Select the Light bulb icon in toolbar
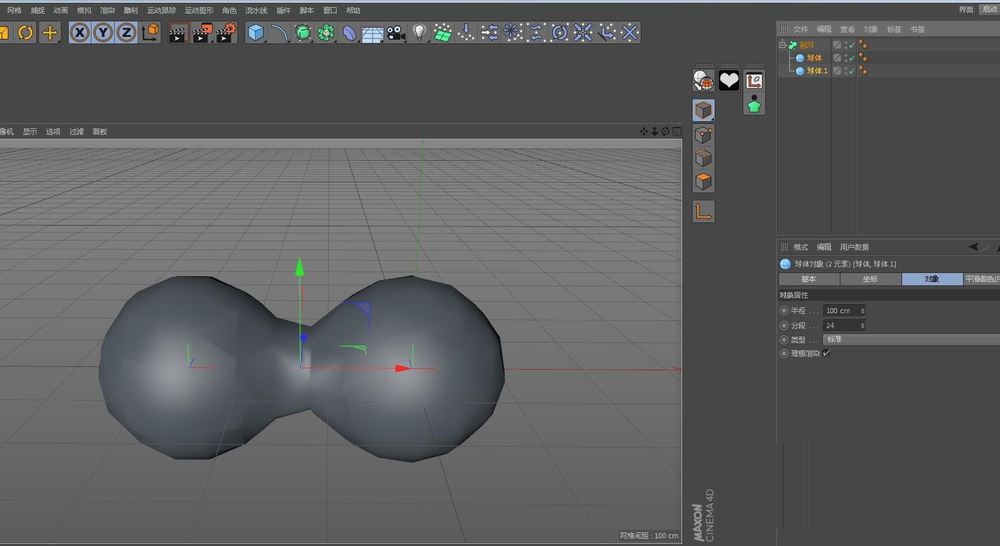The image size is (1000, 546). tap(420, 33)
